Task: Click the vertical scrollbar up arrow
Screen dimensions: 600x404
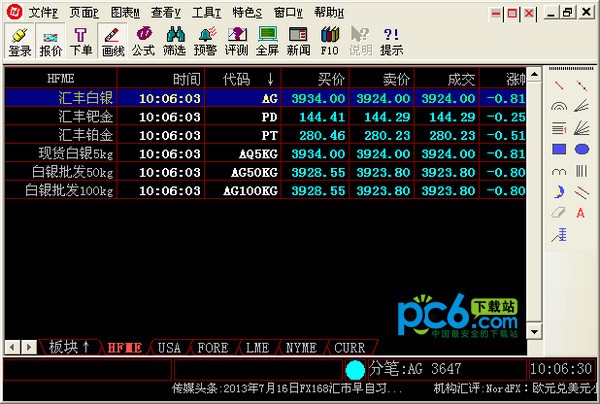Action: [534, 74]
